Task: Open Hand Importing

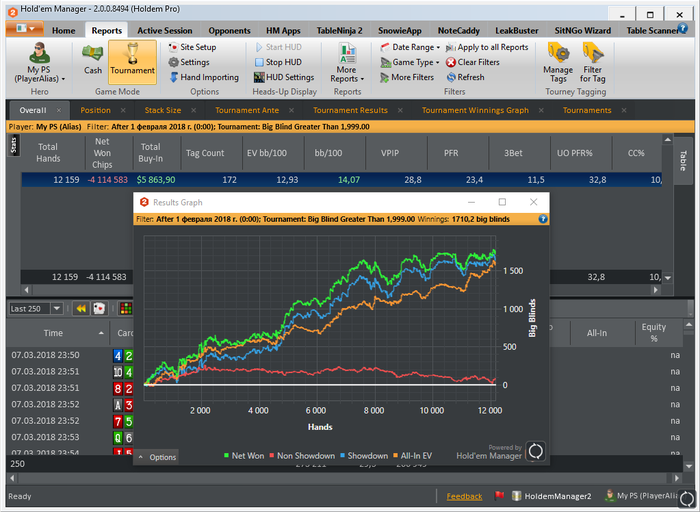Action: pos(204,77)
